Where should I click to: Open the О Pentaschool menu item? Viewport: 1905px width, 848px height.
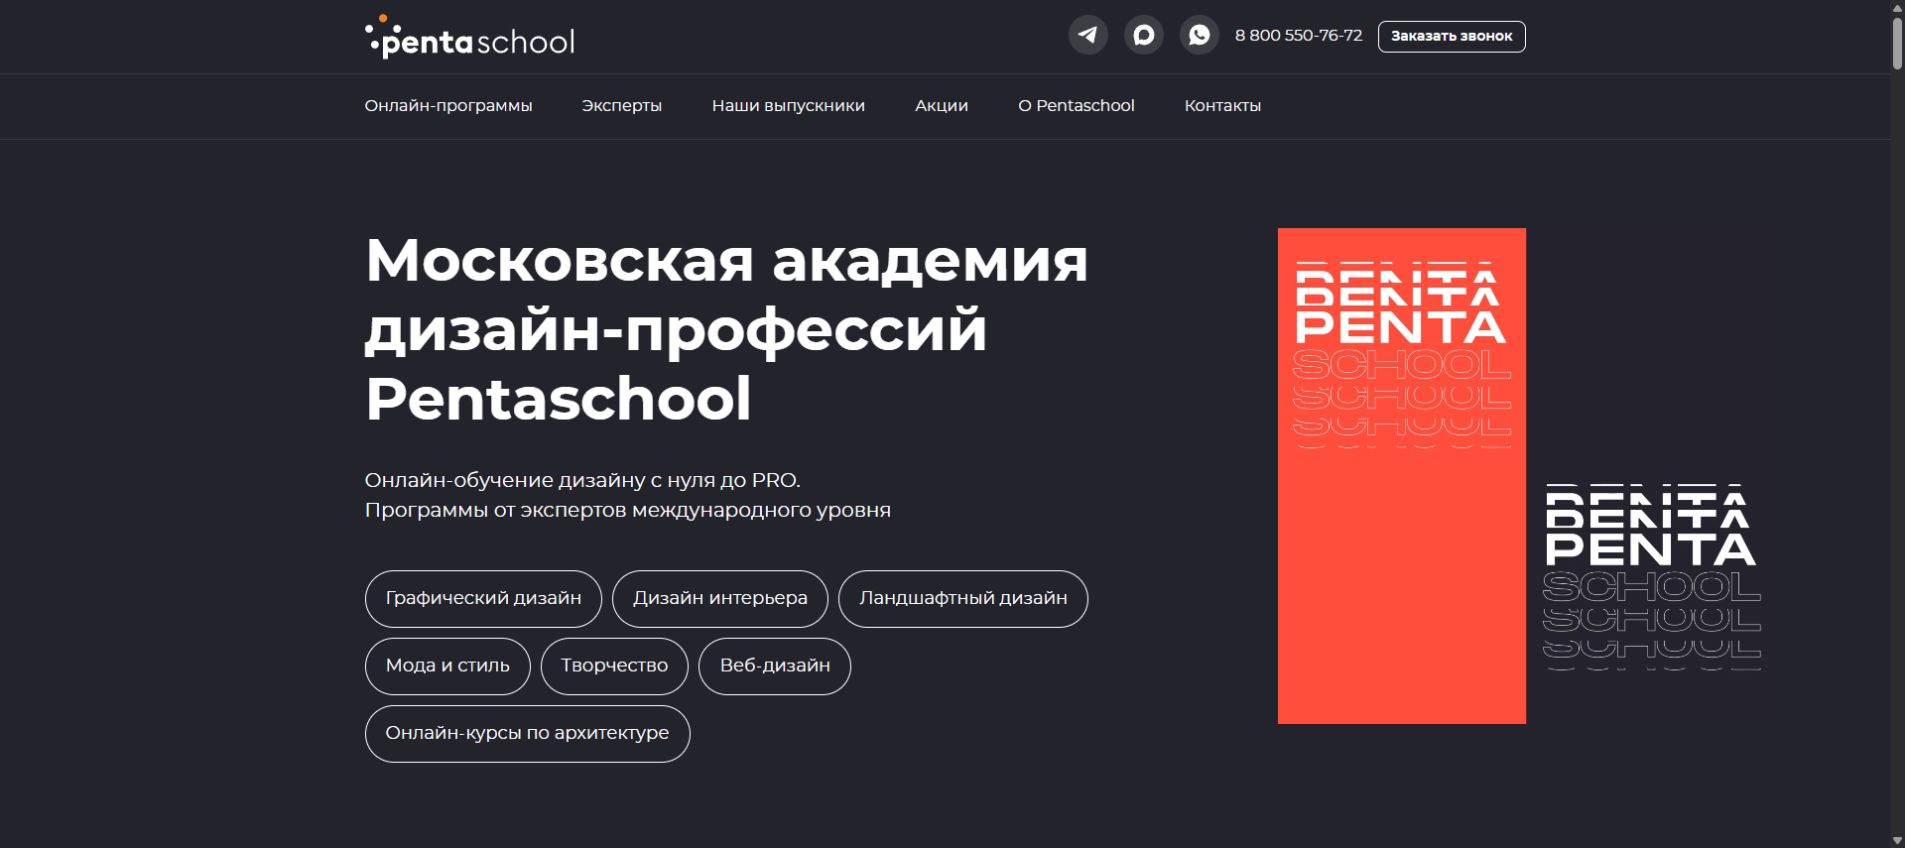pos(1076,106)
